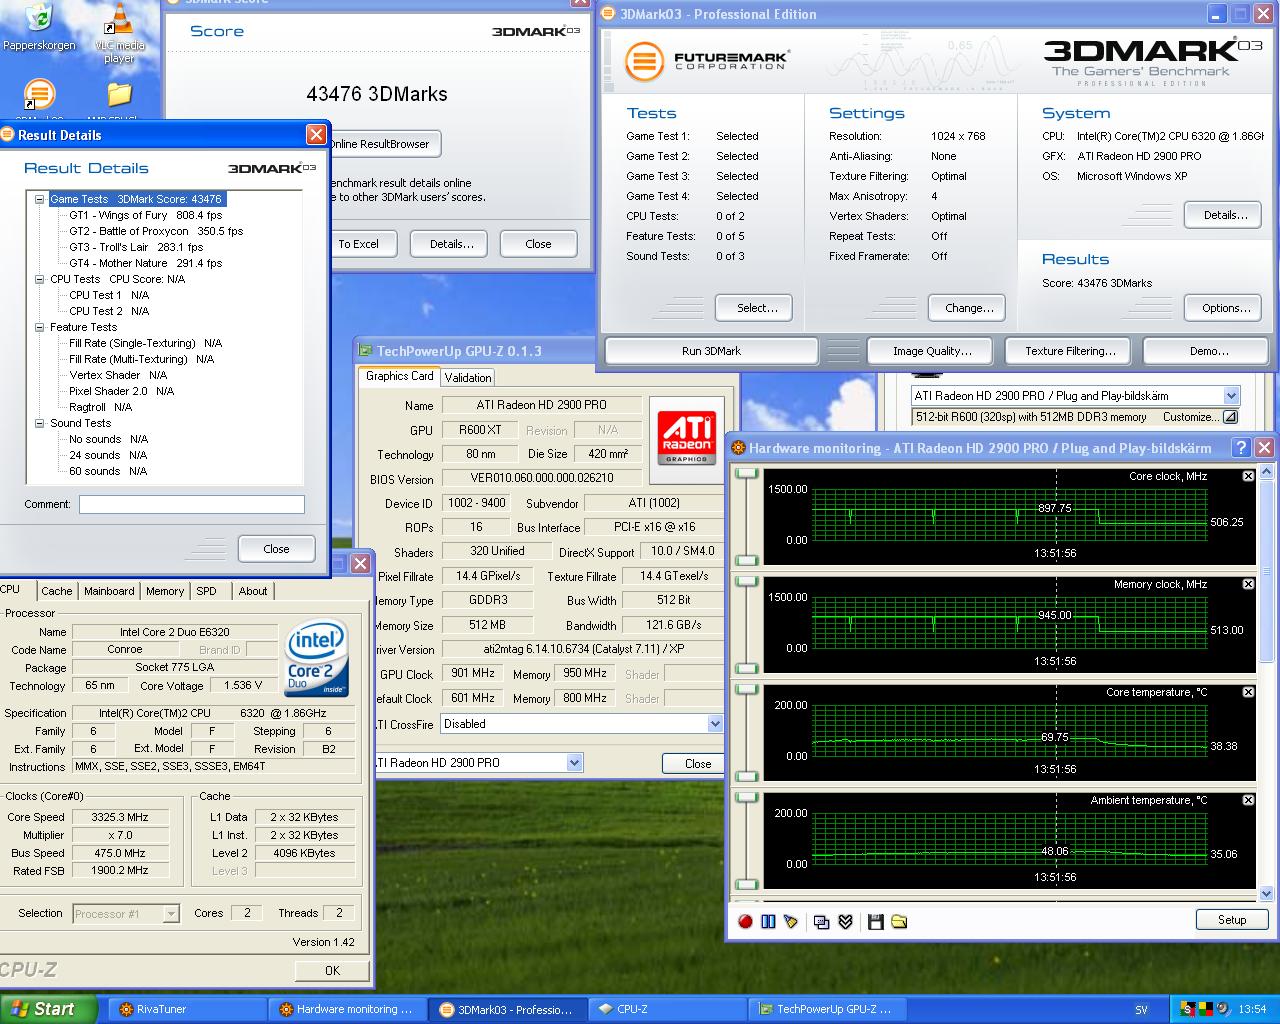1280x1024 pixels.
Task: Close the Ambient temperature graph
Action: pyautogui.click(x=1248, y=800)
